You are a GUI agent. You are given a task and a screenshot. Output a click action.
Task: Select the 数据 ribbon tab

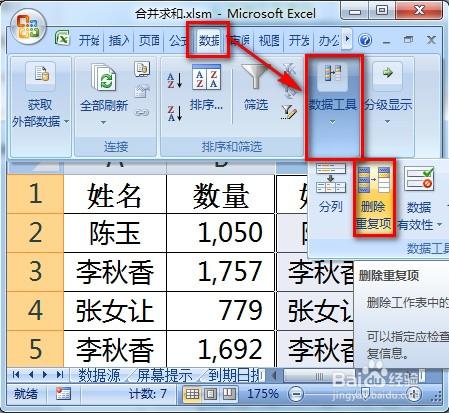(x=209, y=41)
